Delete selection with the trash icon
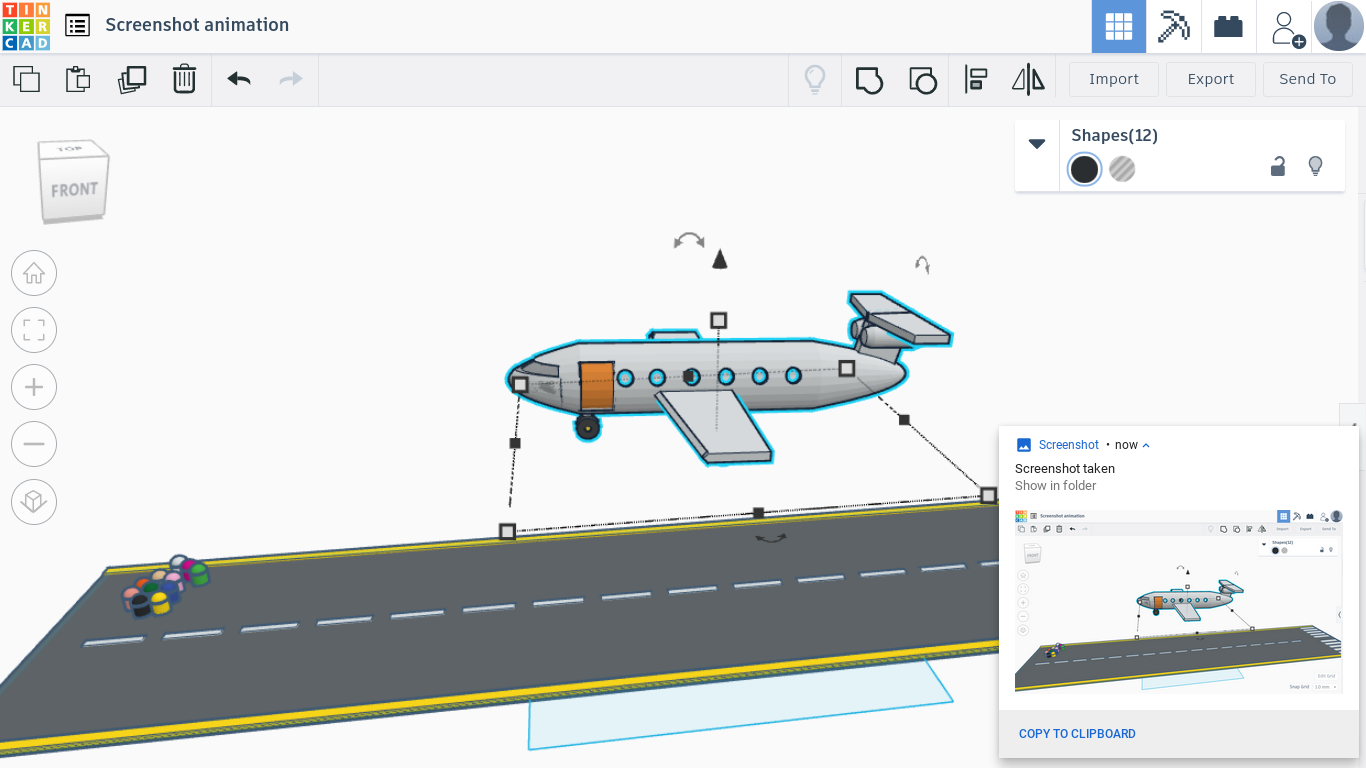The height and width of the screenshot is (768, 1366). (x=184, y=79)
